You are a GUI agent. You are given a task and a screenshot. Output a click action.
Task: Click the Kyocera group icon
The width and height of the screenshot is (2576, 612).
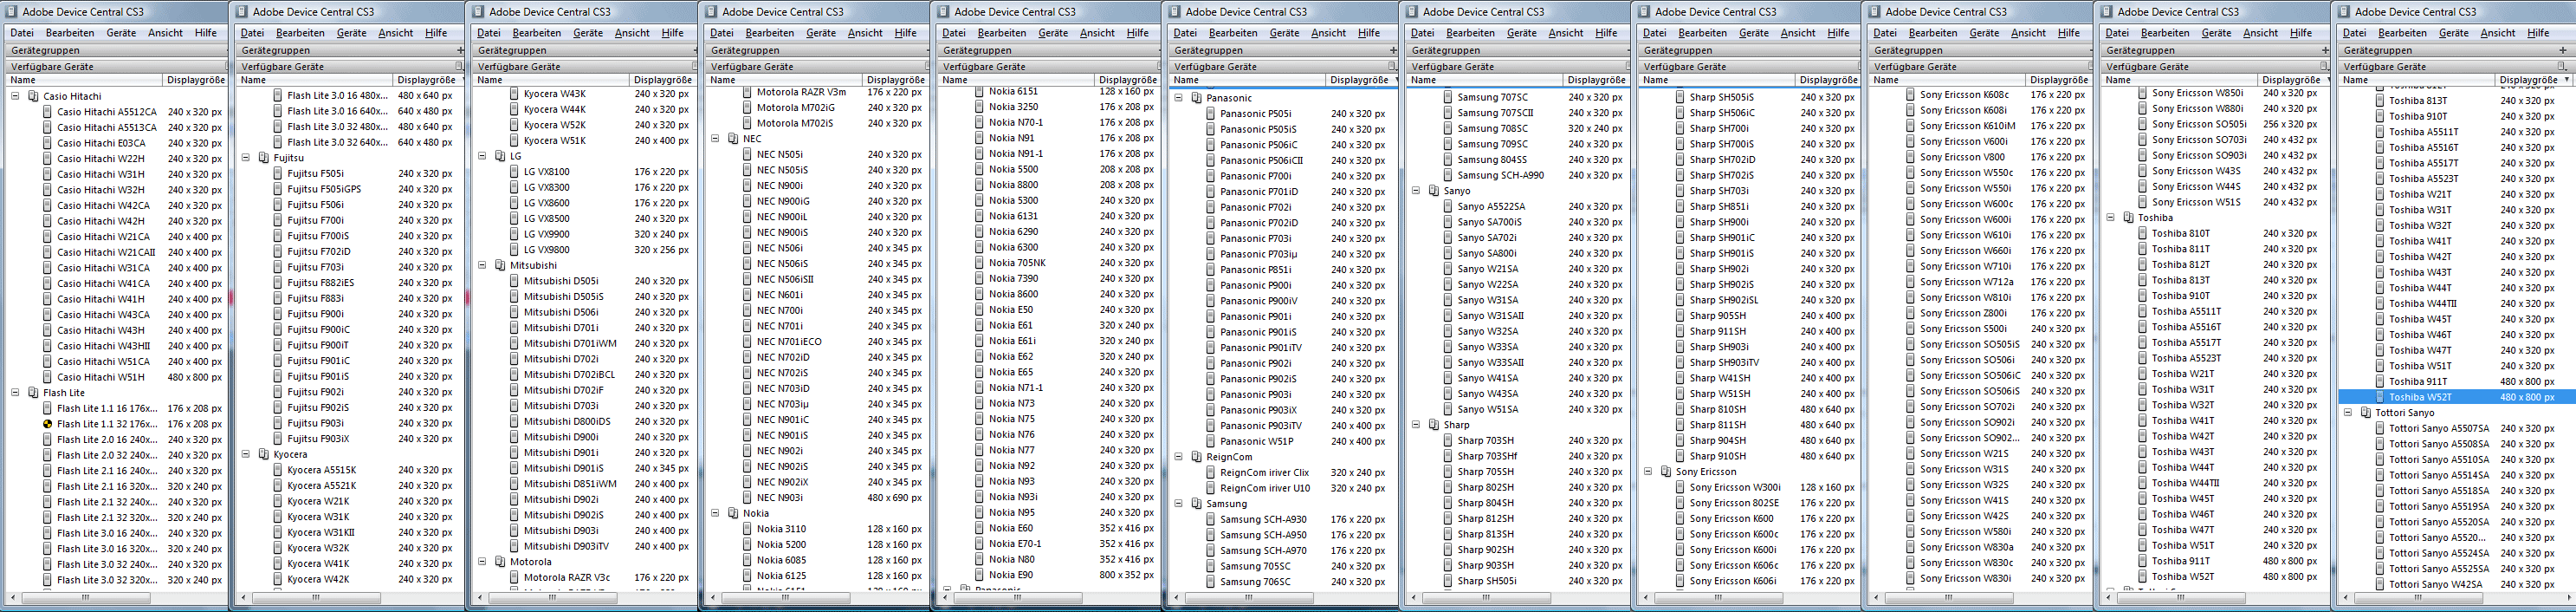coord(264,454)
